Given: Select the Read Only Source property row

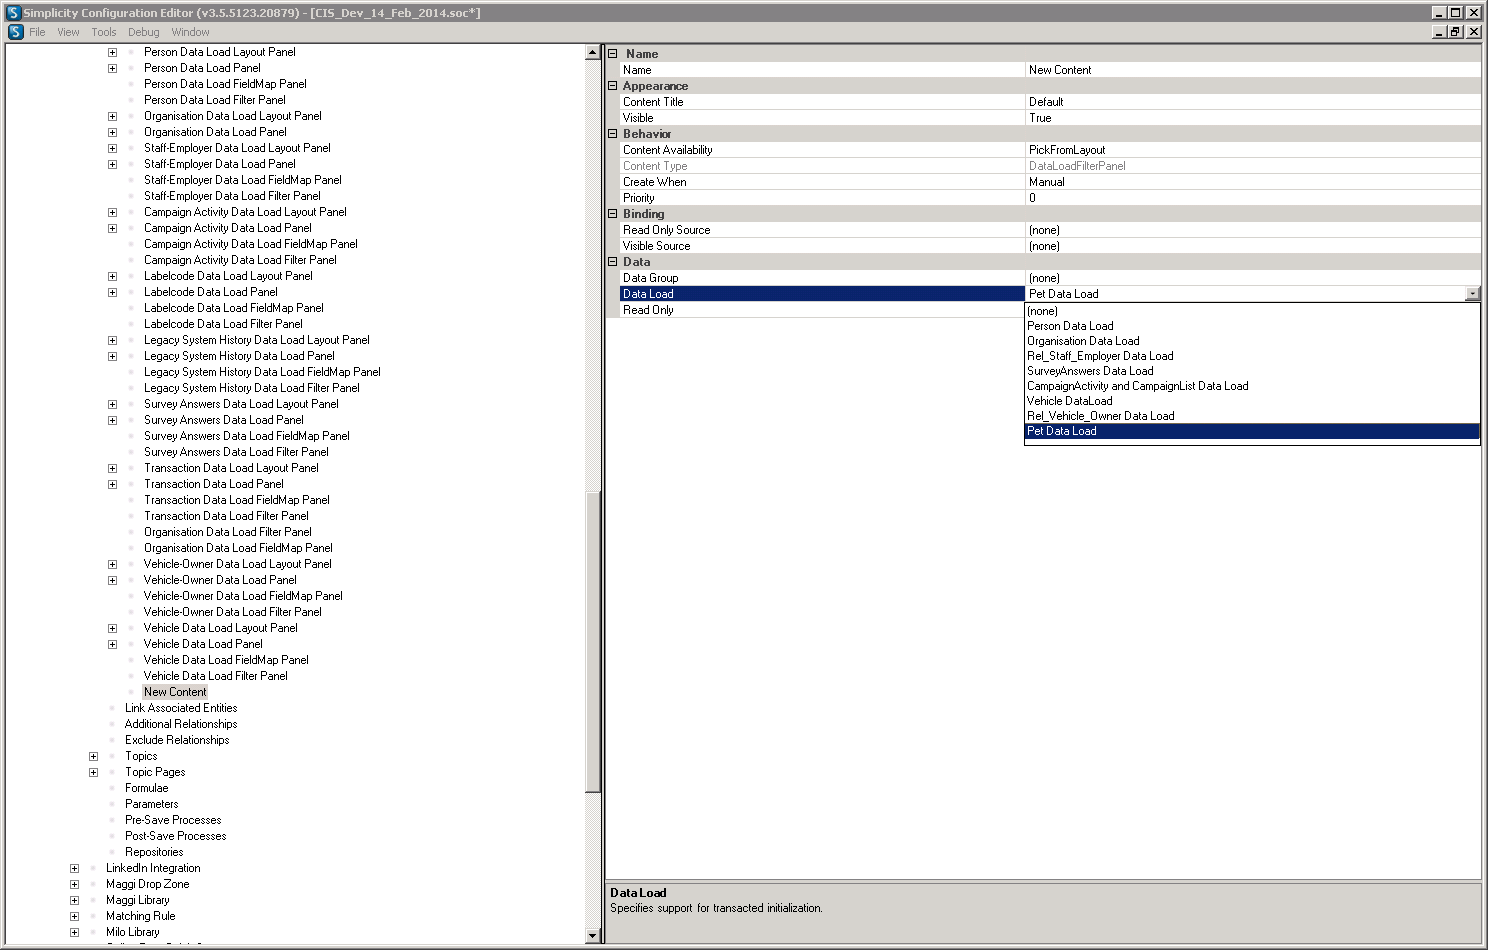Looking at the screenshot, I should coord(1050,230).
